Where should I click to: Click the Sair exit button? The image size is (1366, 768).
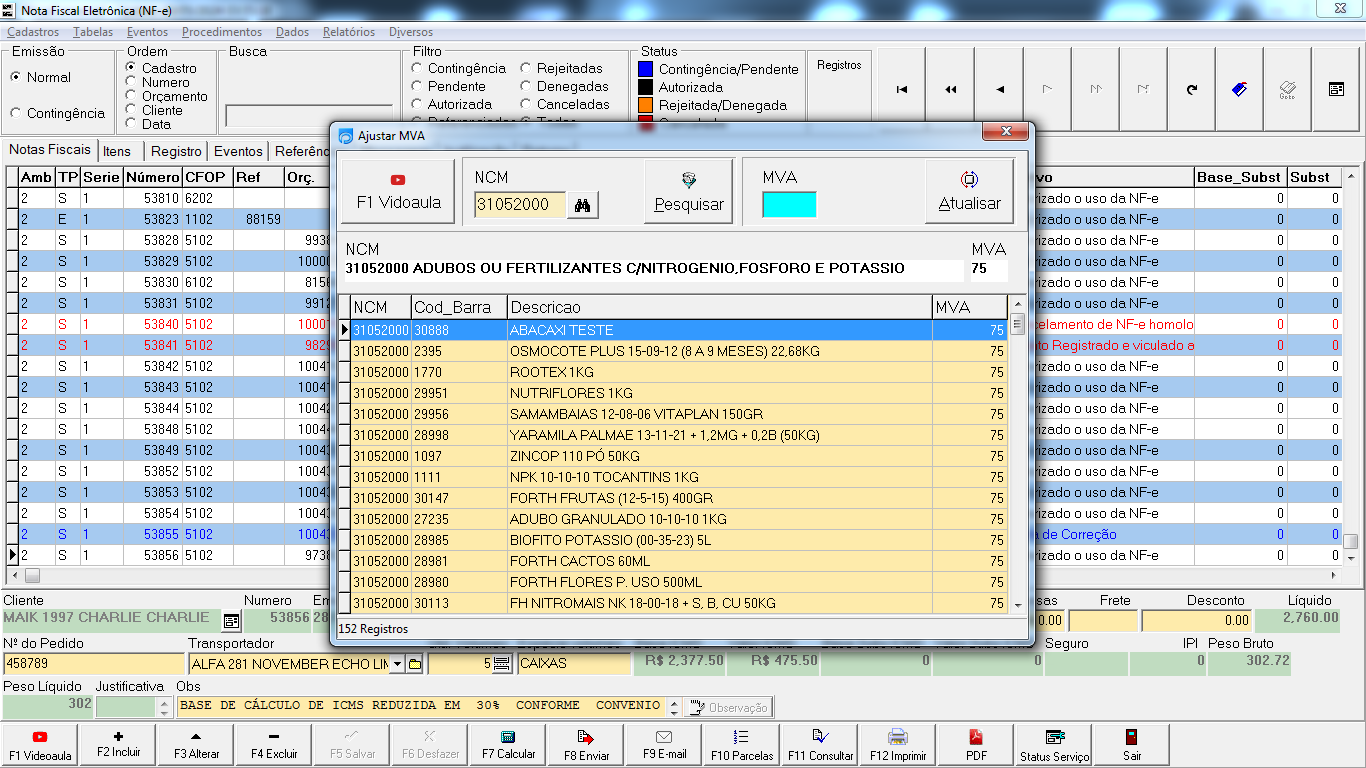[1132, 746]
